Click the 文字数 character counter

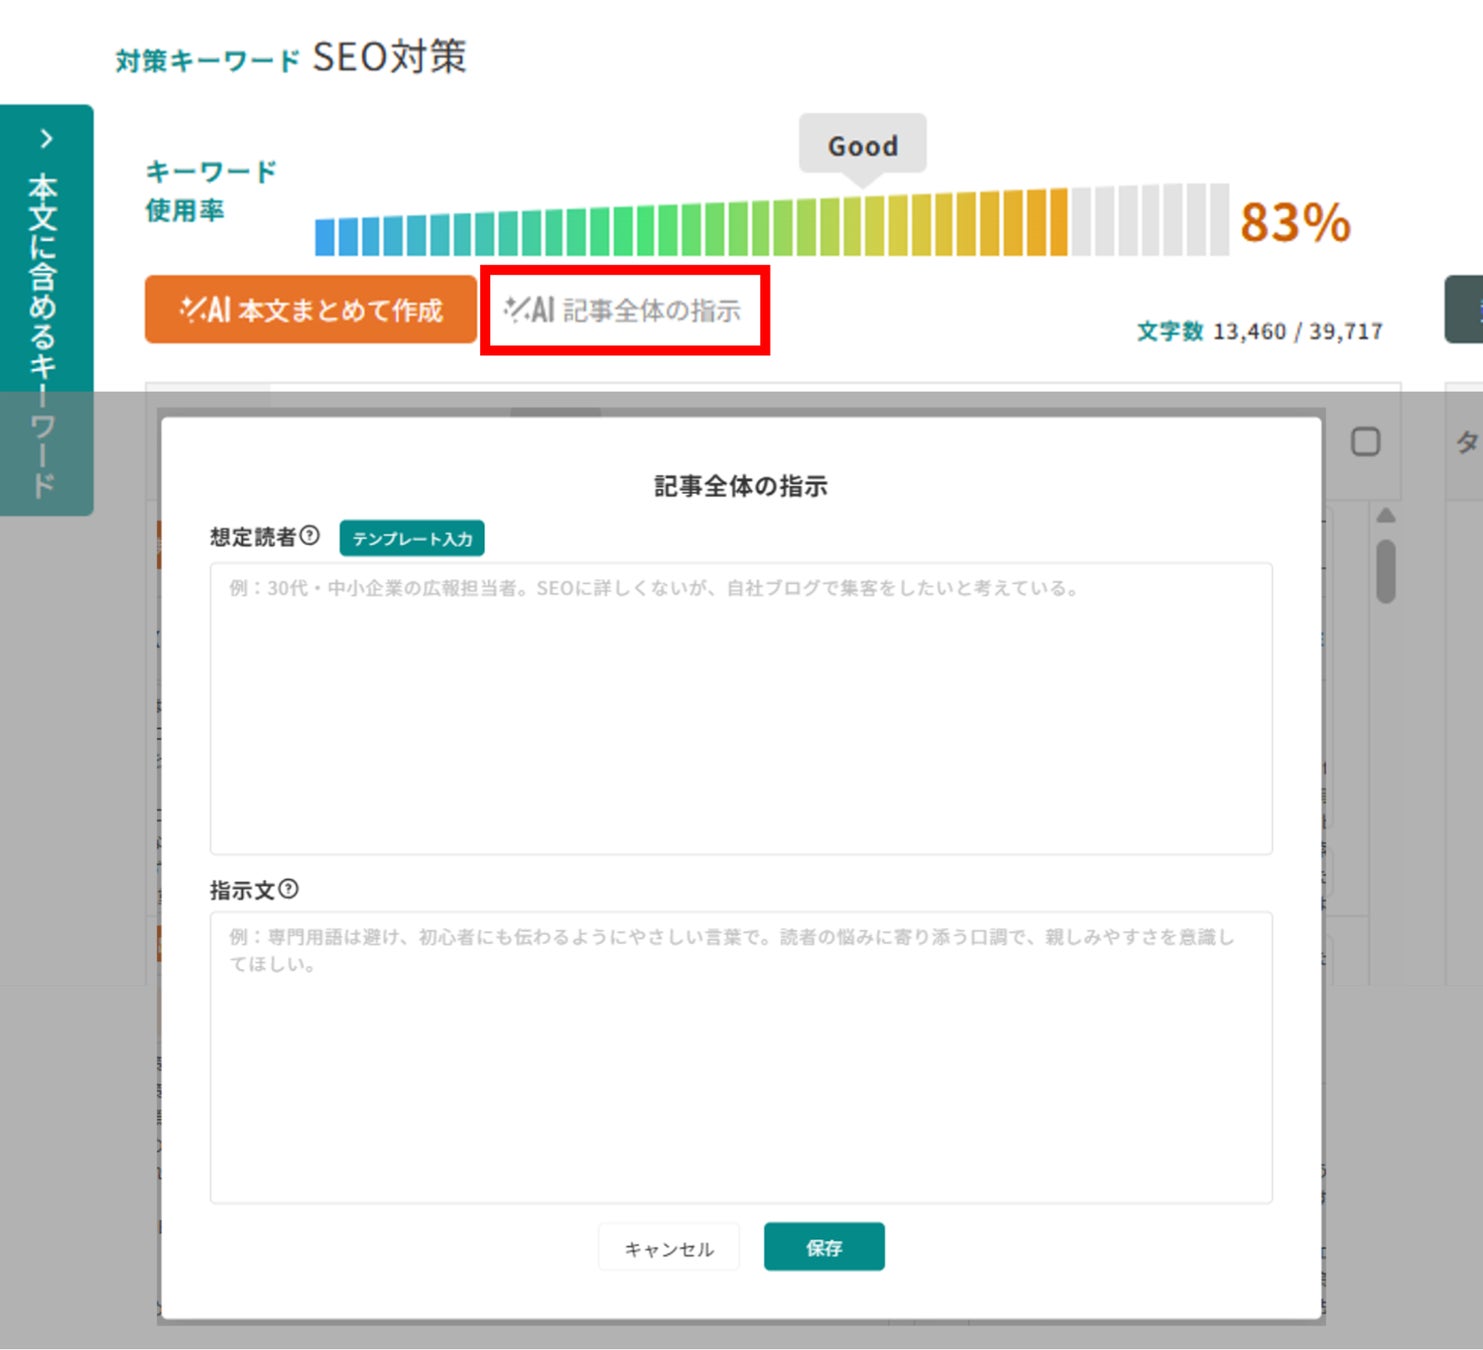tap(1259, 332)
